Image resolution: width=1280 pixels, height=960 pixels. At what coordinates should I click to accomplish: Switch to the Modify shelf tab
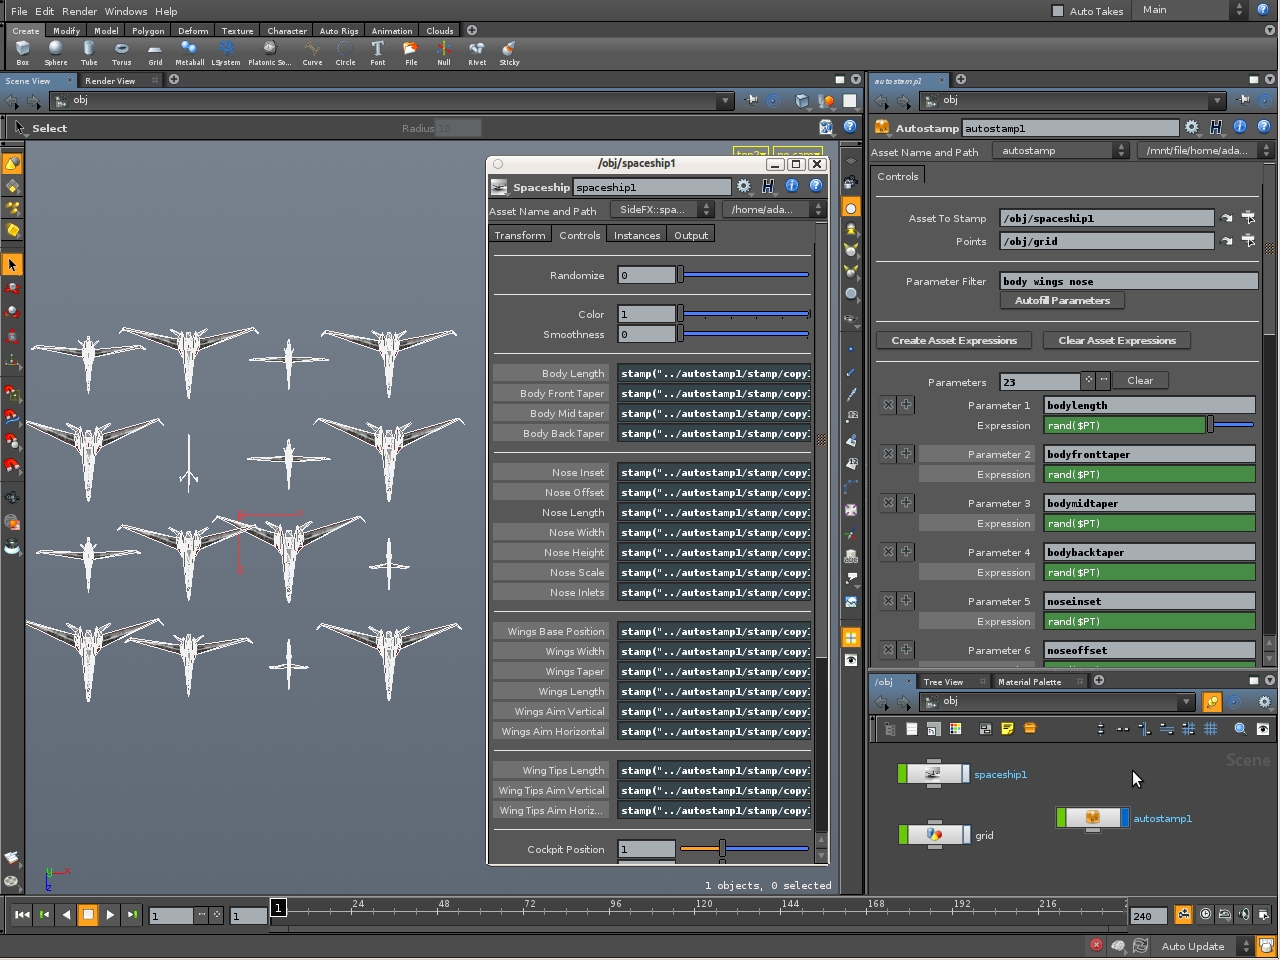point(67,31)
